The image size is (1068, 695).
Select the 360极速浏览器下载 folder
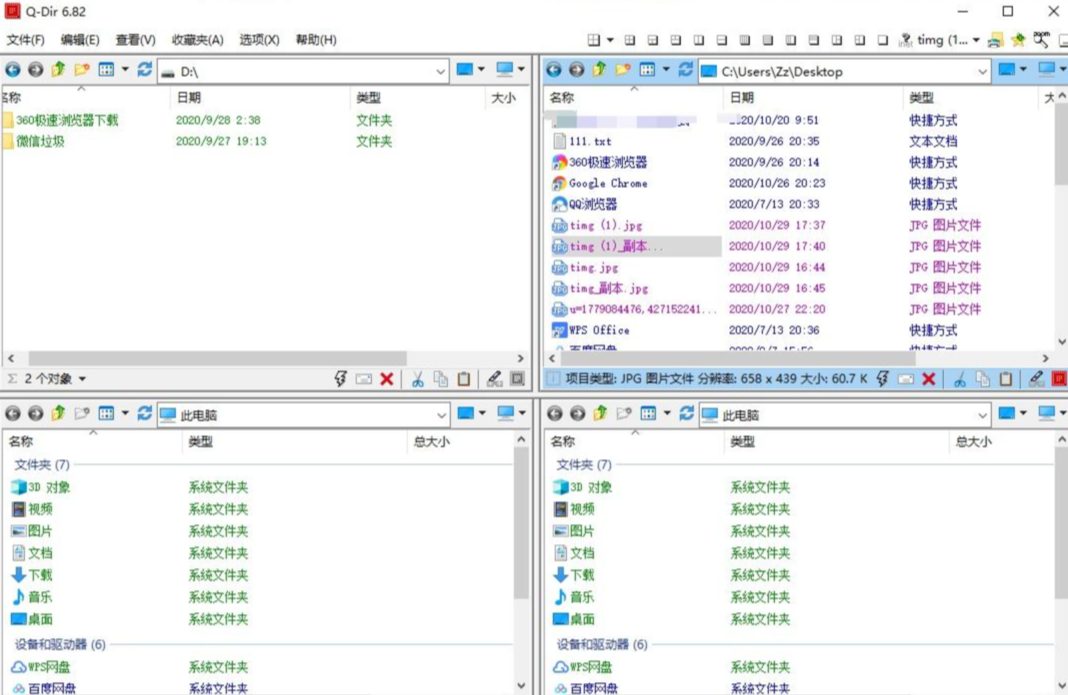tap(67, 121)
